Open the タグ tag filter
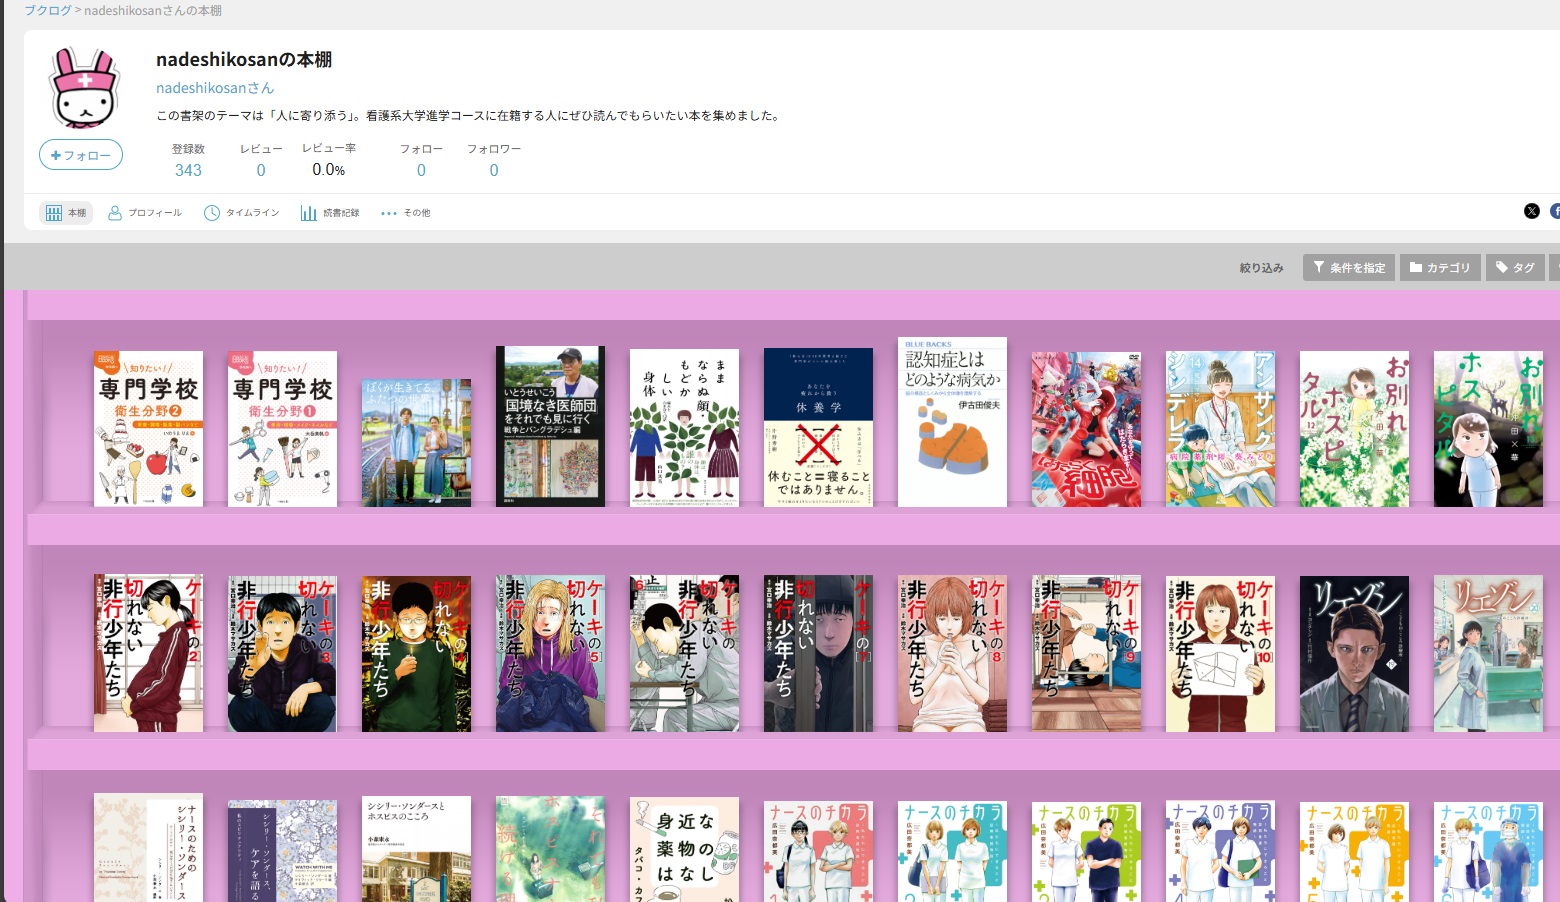 [x=1514, y=268]
